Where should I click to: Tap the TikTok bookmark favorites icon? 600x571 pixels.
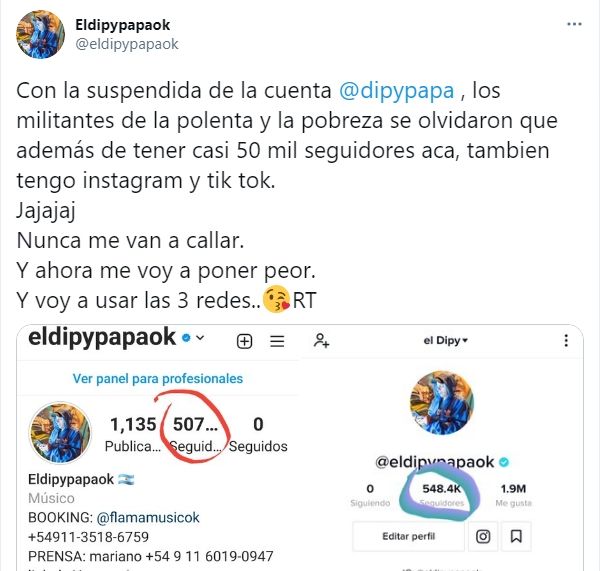pyautogui.click(x=516, y=536)
